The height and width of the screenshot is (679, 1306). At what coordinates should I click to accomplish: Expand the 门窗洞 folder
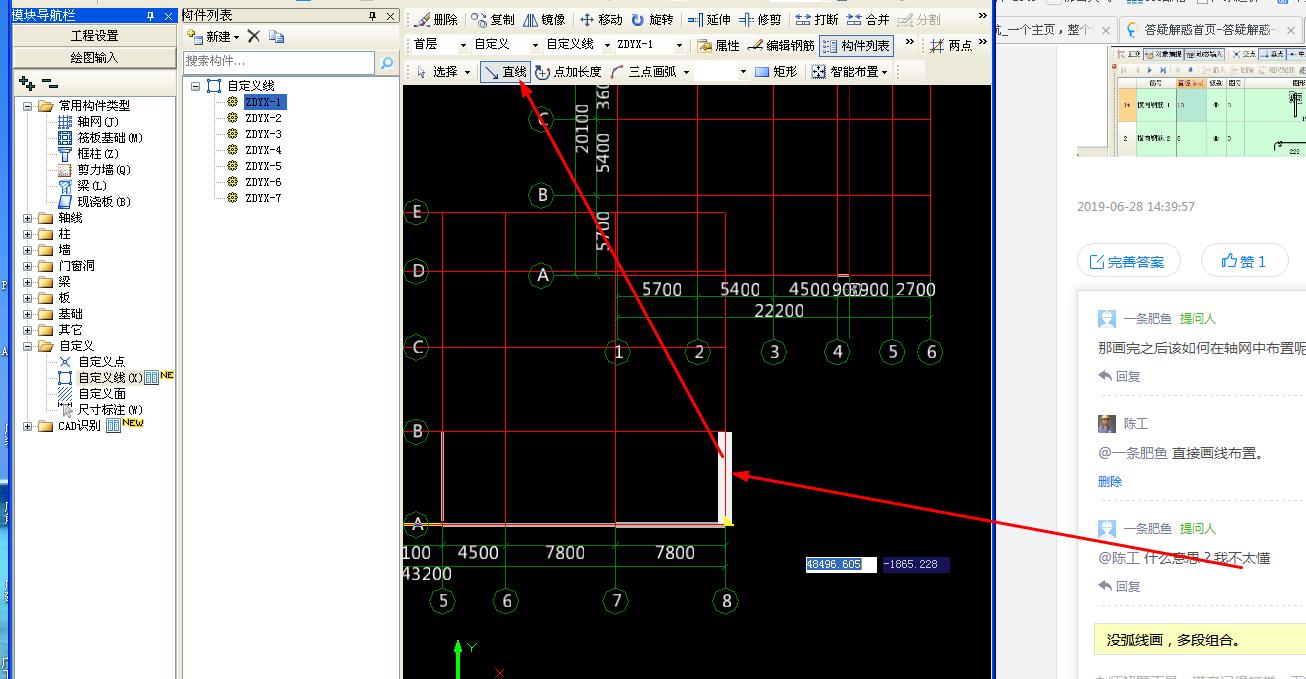tap(29, 266)
